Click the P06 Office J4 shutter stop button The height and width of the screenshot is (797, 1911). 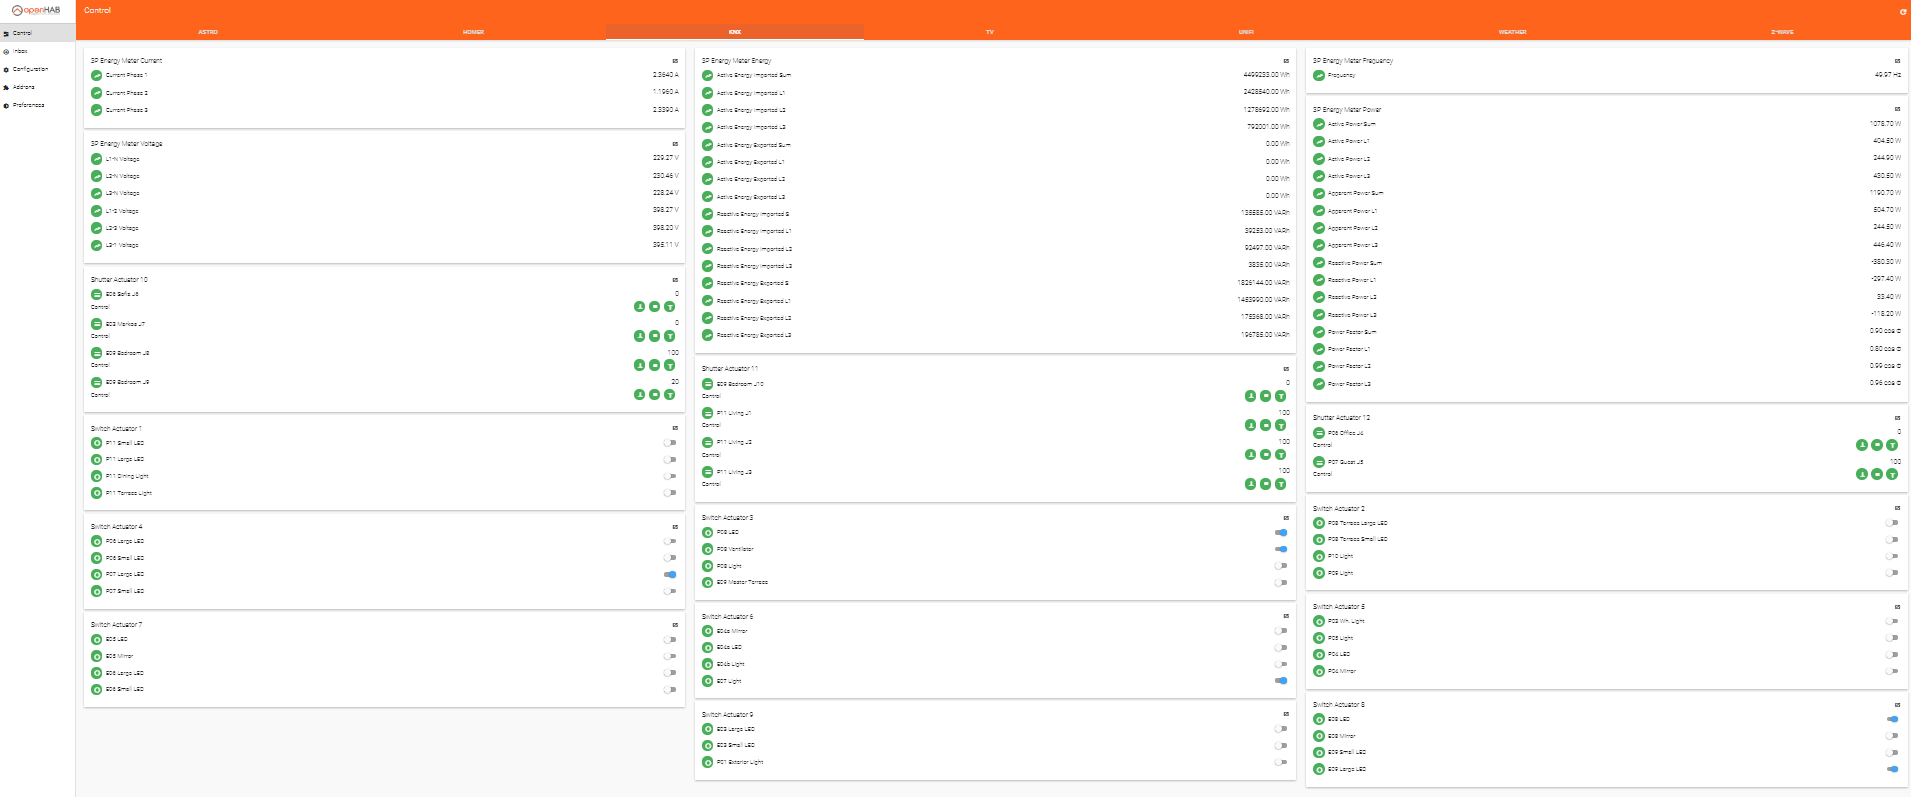[x=1877, y=445]
